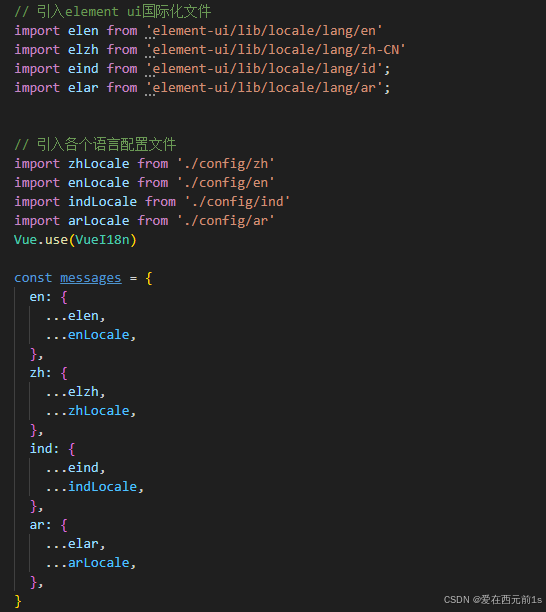546x612 pixels.
Task: Click the eind identifier in the import line
Action: tap(83, 69)
